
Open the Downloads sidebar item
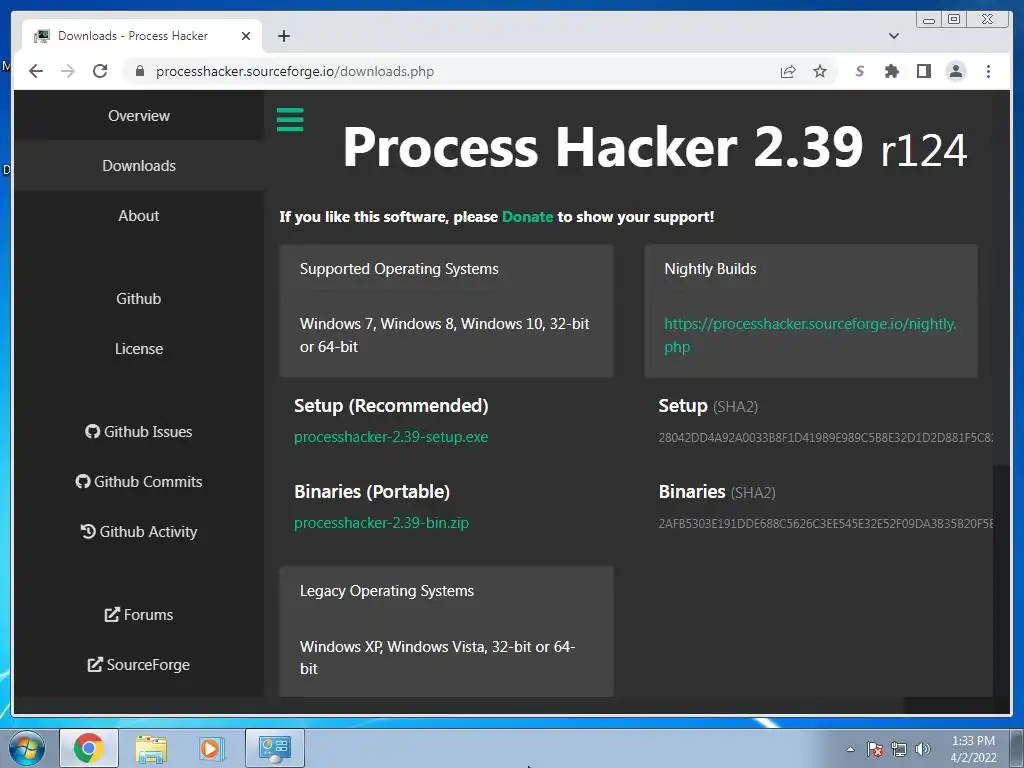point(138,166)
